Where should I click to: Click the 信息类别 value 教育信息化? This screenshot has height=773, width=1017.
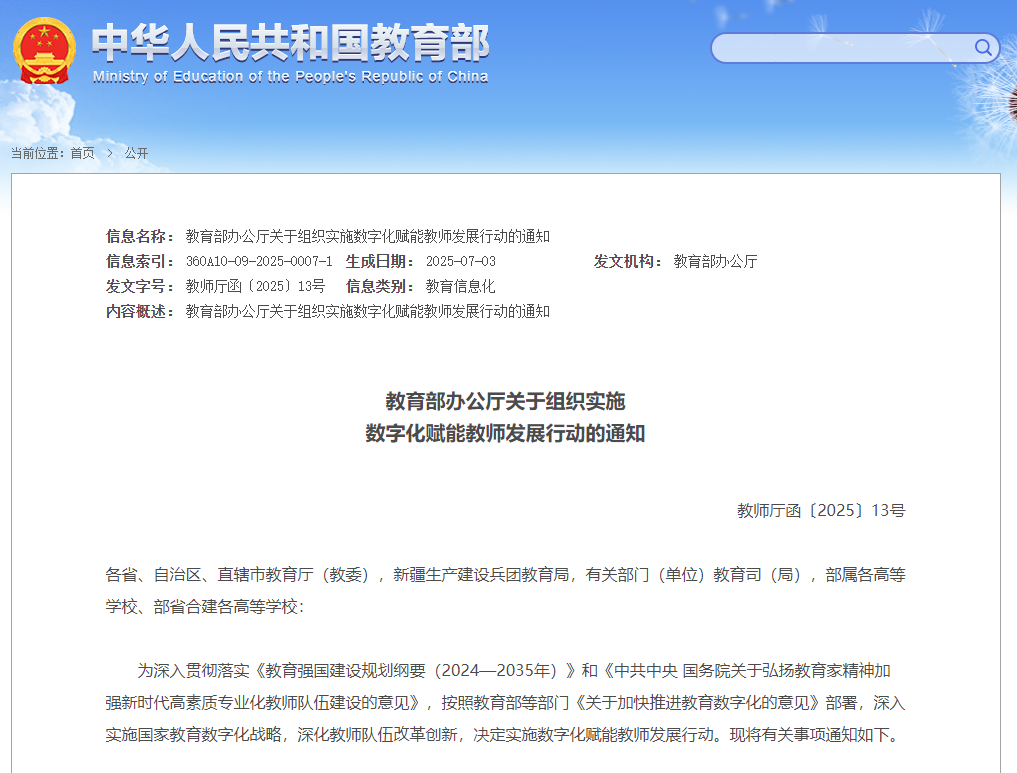tap(461, 286)
